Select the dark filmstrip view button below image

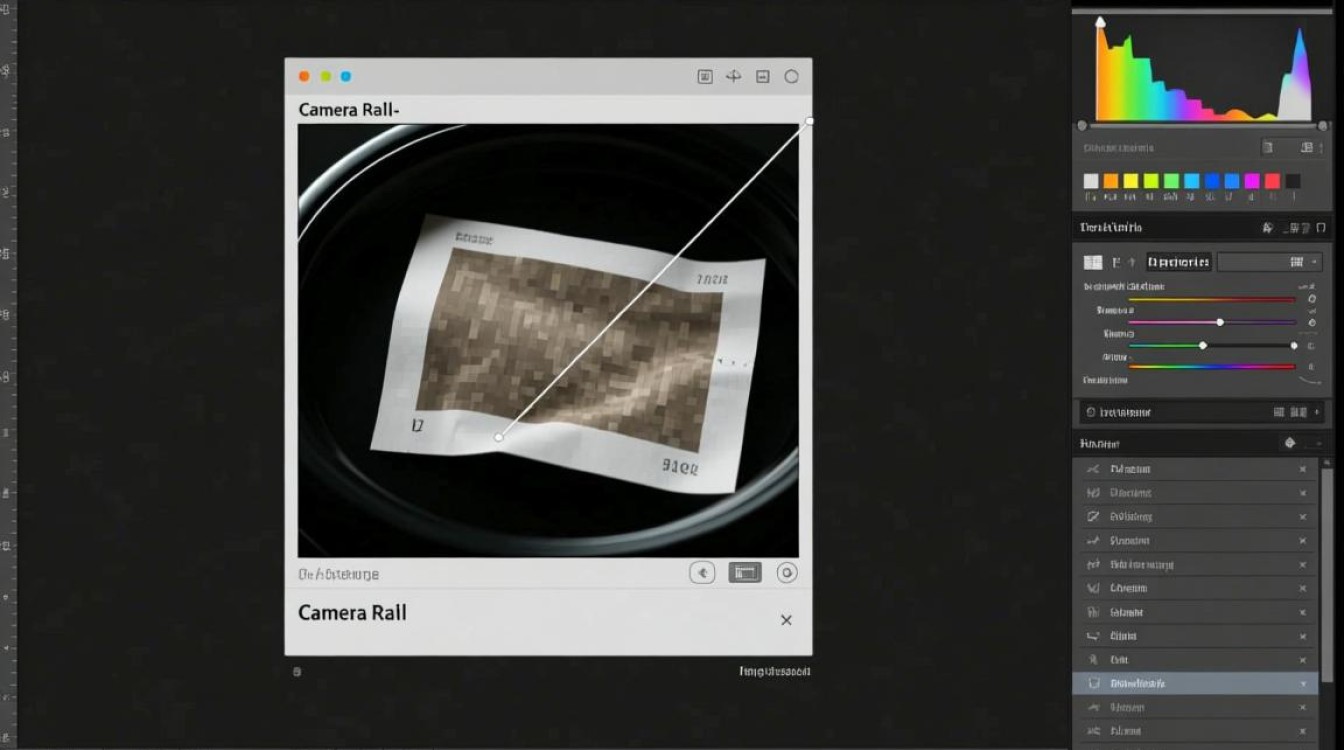744,573
